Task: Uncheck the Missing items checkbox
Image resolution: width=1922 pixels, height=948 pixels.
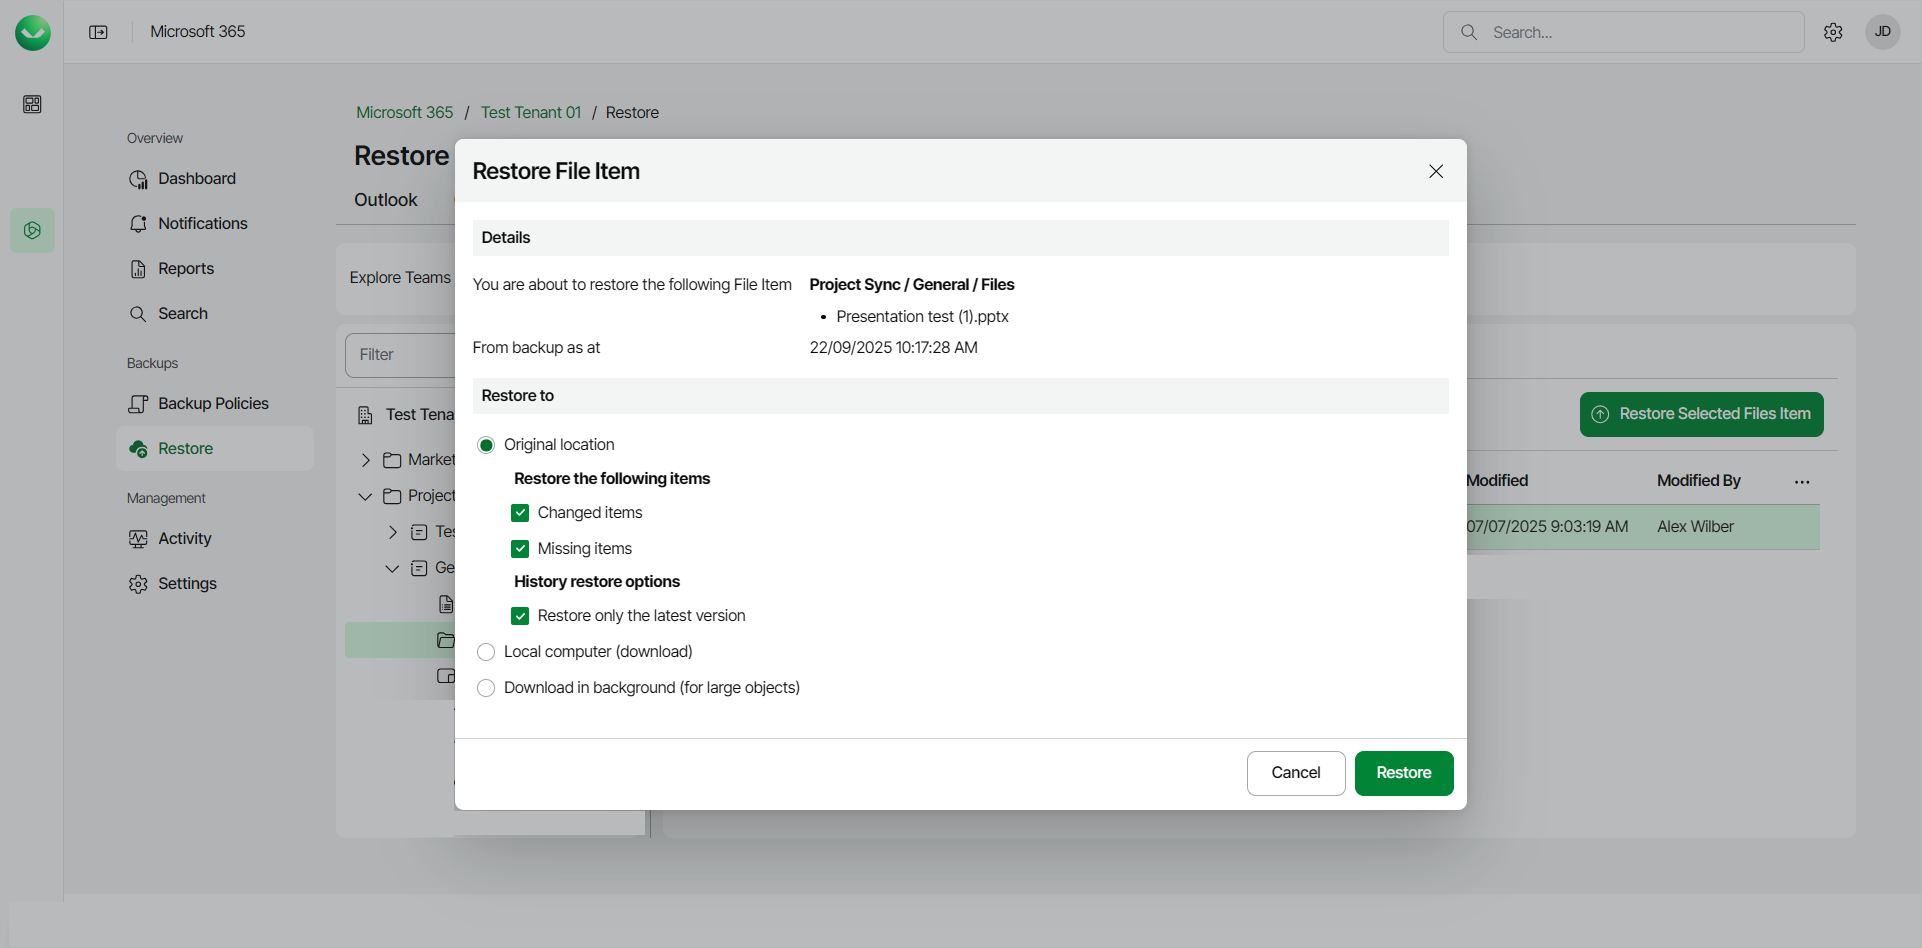Action: point(520,549)
